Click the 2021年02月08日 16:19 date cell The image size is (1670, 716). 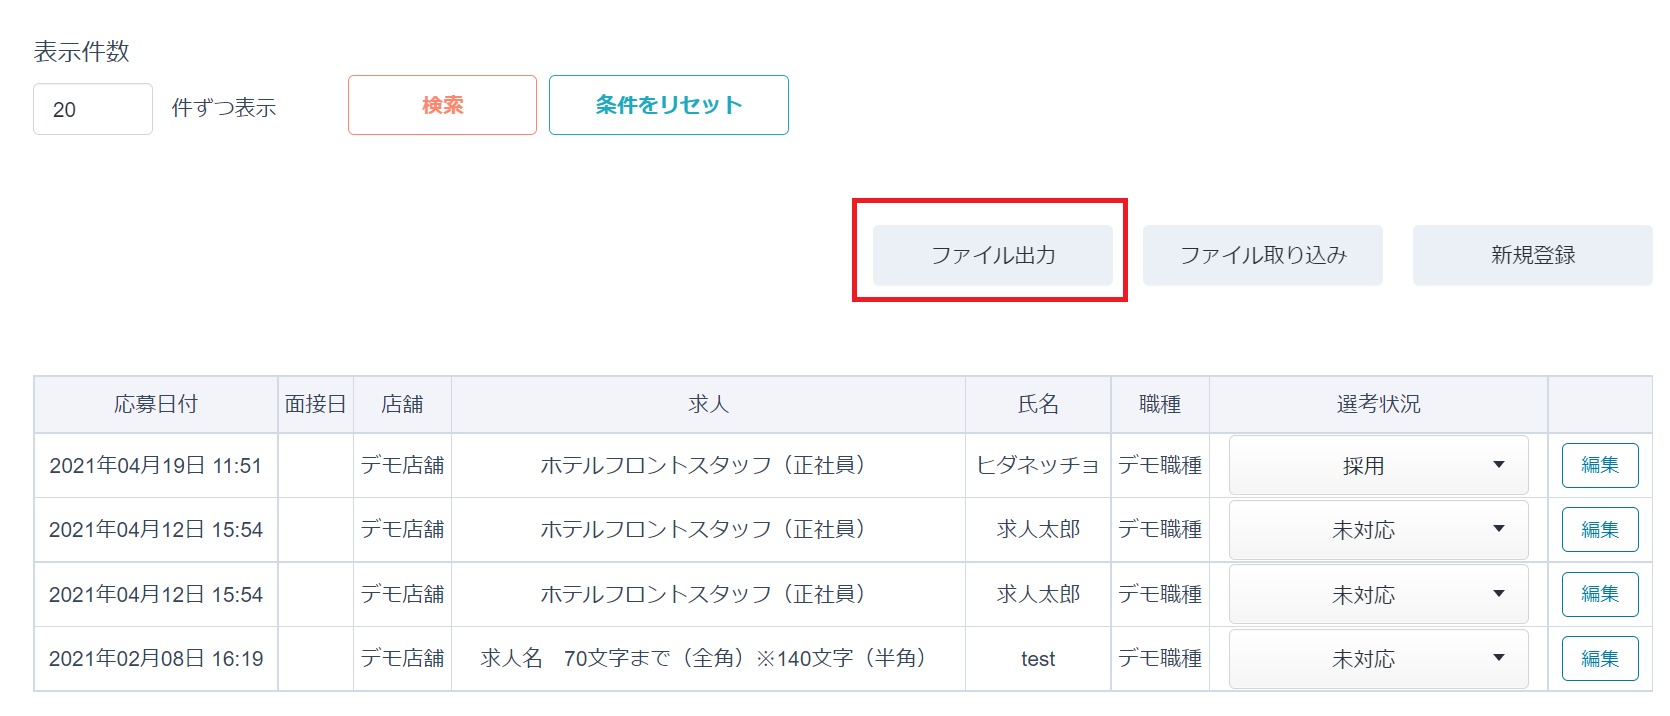click(156, 658)
